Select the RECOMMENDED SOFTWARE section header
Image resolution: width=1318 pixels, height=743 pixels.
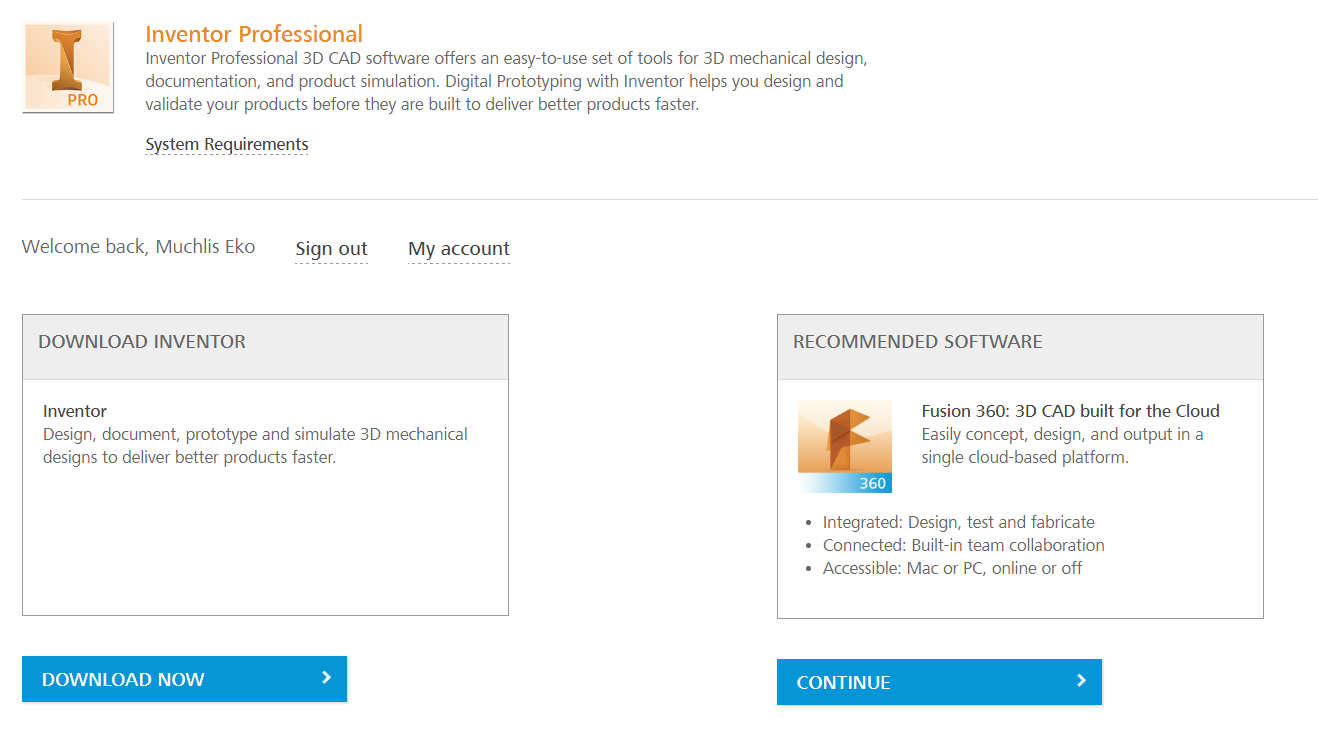(917, 341)
